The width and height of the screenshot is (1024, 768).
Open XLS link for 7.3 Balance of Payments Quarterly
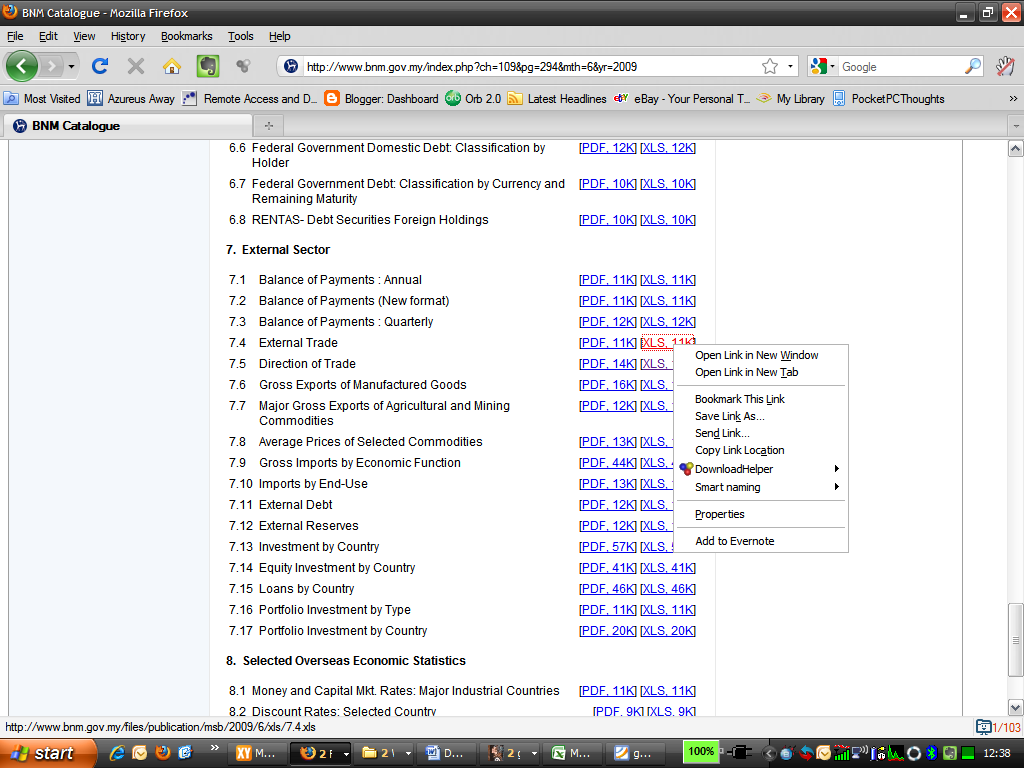point(667,321)
